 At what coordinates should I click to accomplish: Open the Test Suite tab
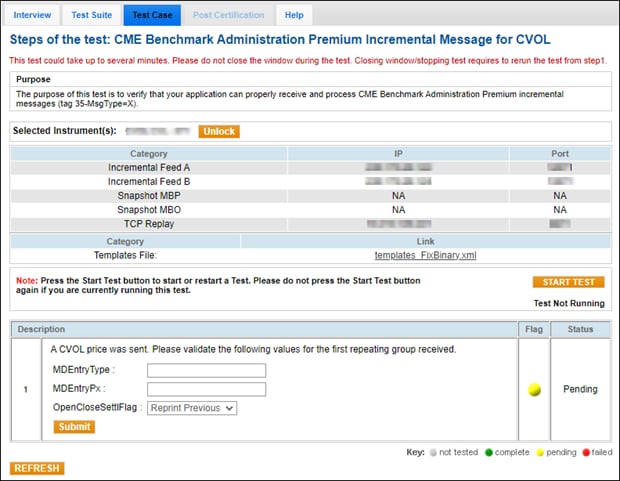point(92,15)
